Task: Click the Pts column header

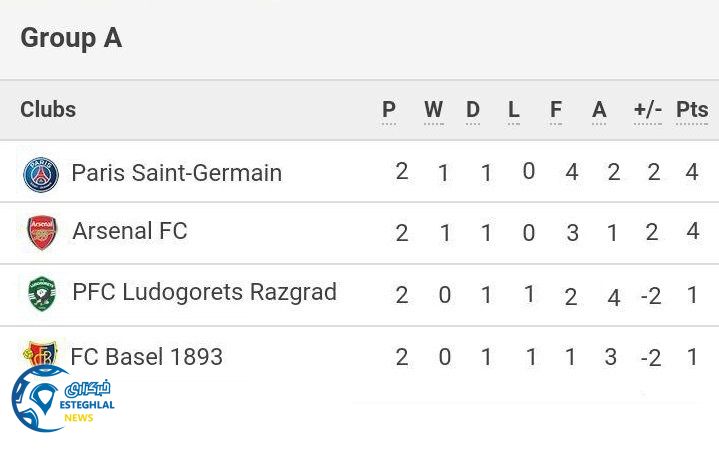Action: [692, 110]
